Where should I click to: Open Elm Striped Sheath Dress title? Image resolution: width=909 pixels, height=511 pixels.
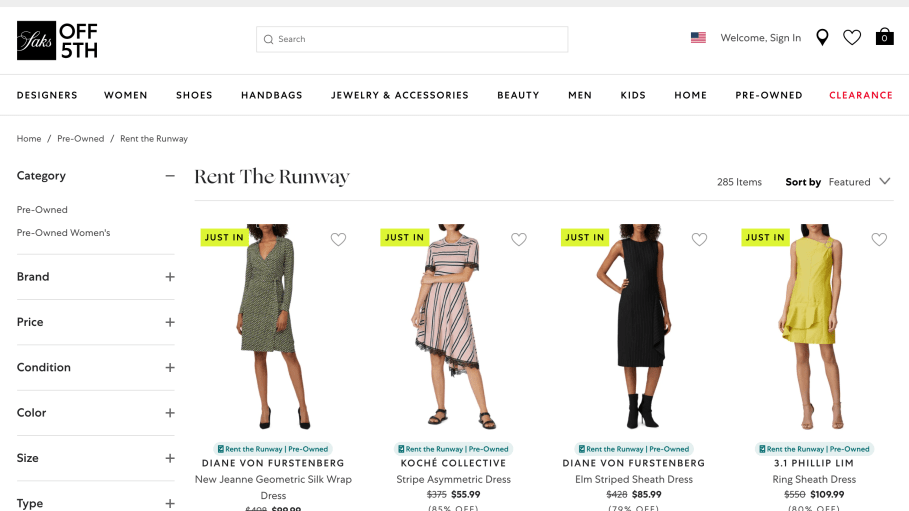click(634, 479)
